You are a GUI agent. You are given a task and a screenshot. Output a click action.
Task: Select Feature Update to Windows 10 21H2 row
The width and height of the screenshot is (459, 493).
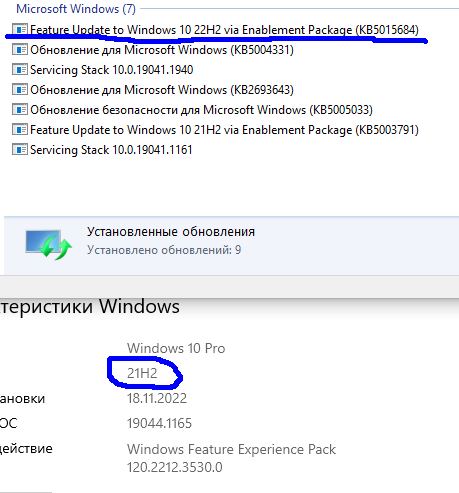[224, 130]
